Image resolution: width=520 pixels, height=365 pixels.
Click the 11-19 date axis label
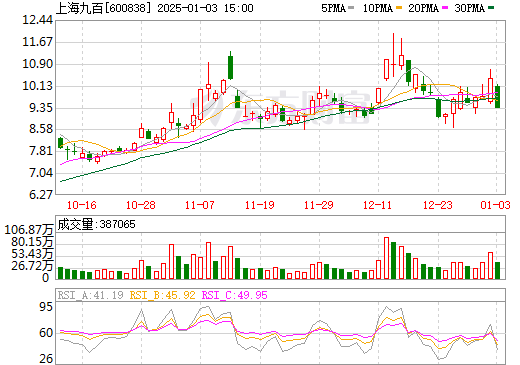tap(260, 205)
